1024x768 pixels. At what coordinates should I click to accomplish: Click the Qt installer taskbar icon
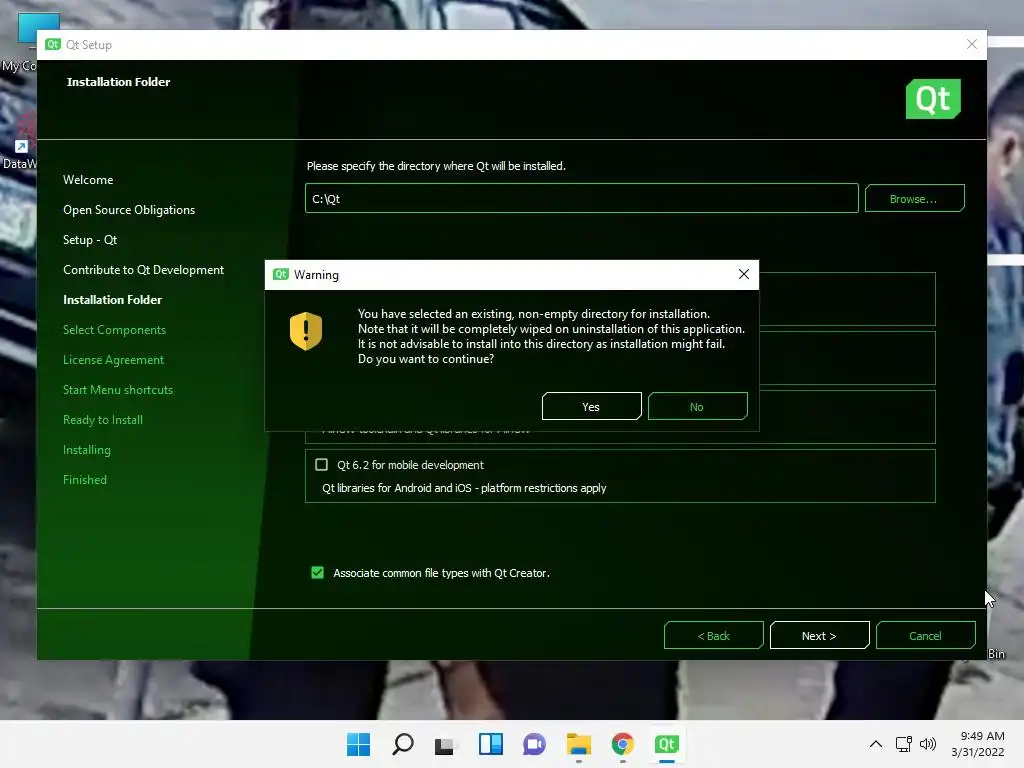click(666, 744)
